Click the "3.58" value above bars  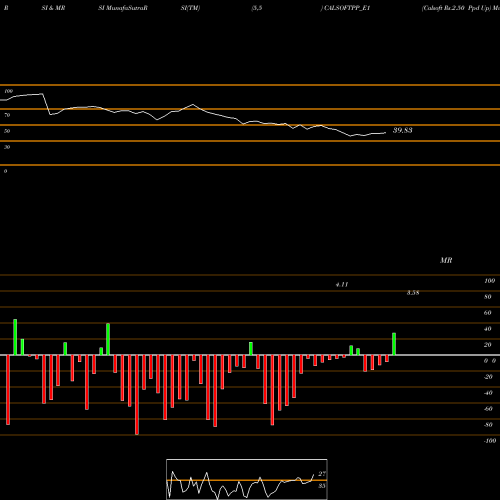[413, 292]
